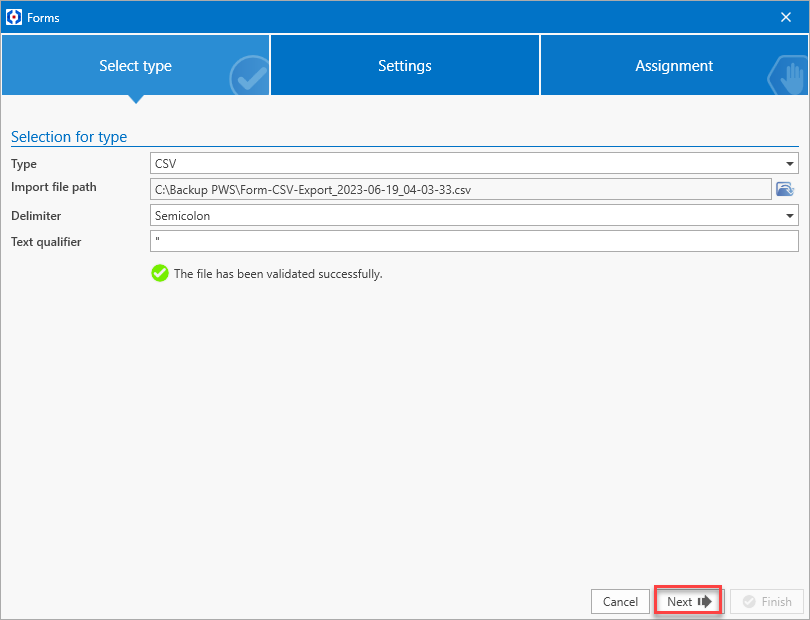Click the 'file has been validated successfully' message
810x620 pixels.
pos(278,274)
